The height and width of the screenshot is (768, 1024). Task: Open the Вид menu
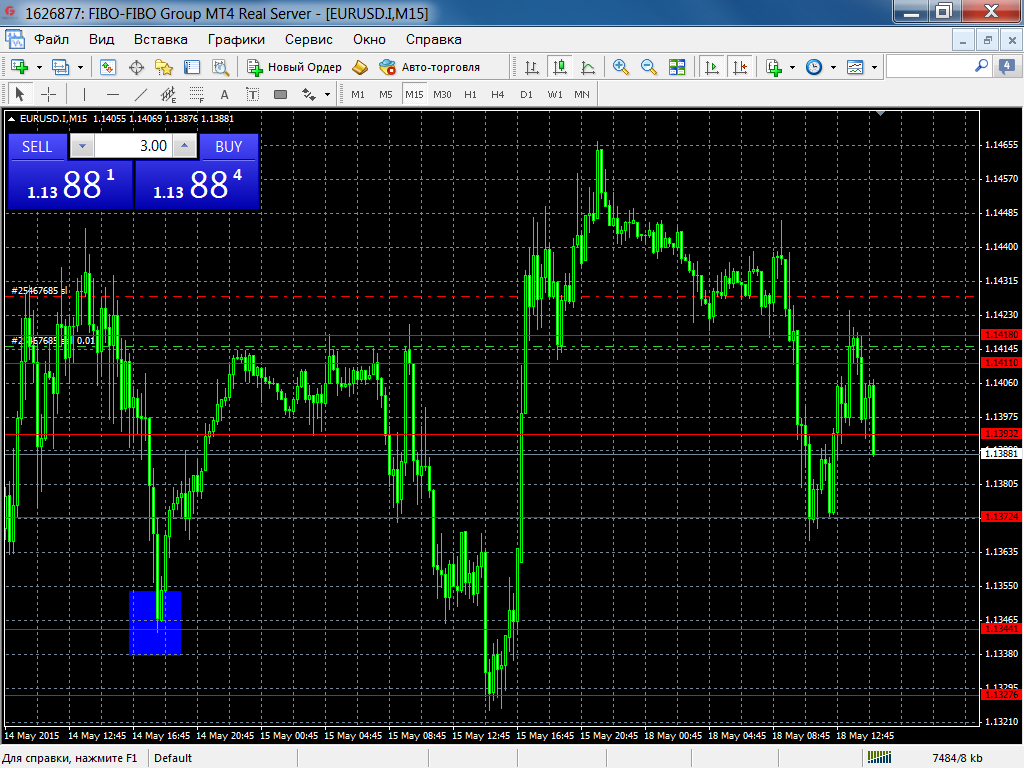pos(101,39)
